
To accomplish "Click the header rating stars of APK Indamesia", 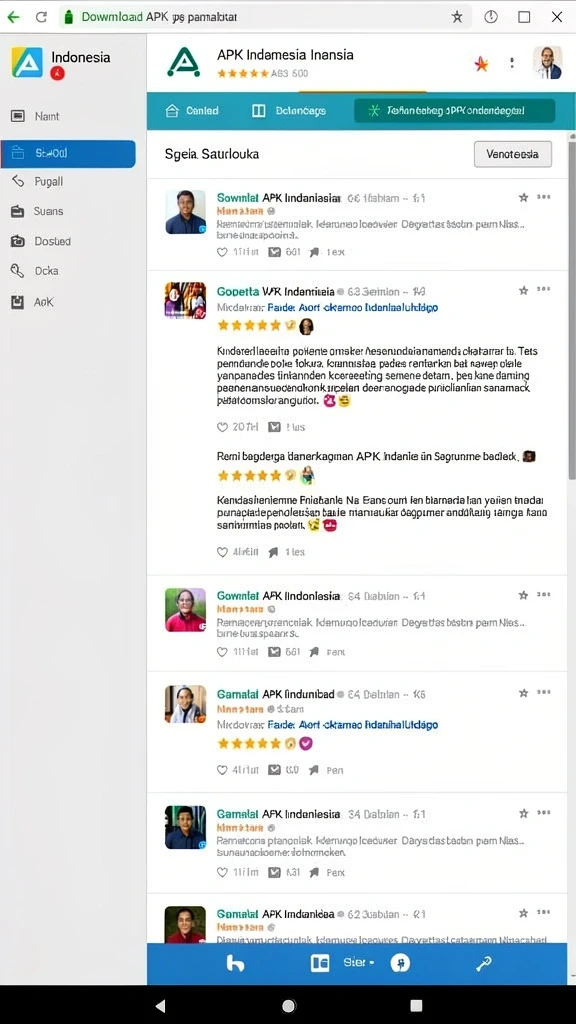I will (243, 73).
